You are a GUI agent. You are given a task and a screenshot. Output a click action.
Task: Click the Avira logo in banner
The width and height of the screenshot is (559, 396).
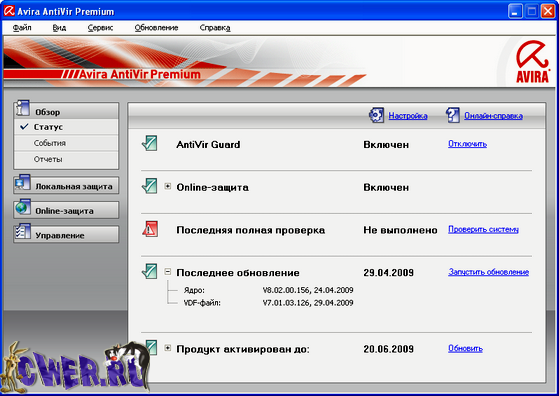[533, 62]
